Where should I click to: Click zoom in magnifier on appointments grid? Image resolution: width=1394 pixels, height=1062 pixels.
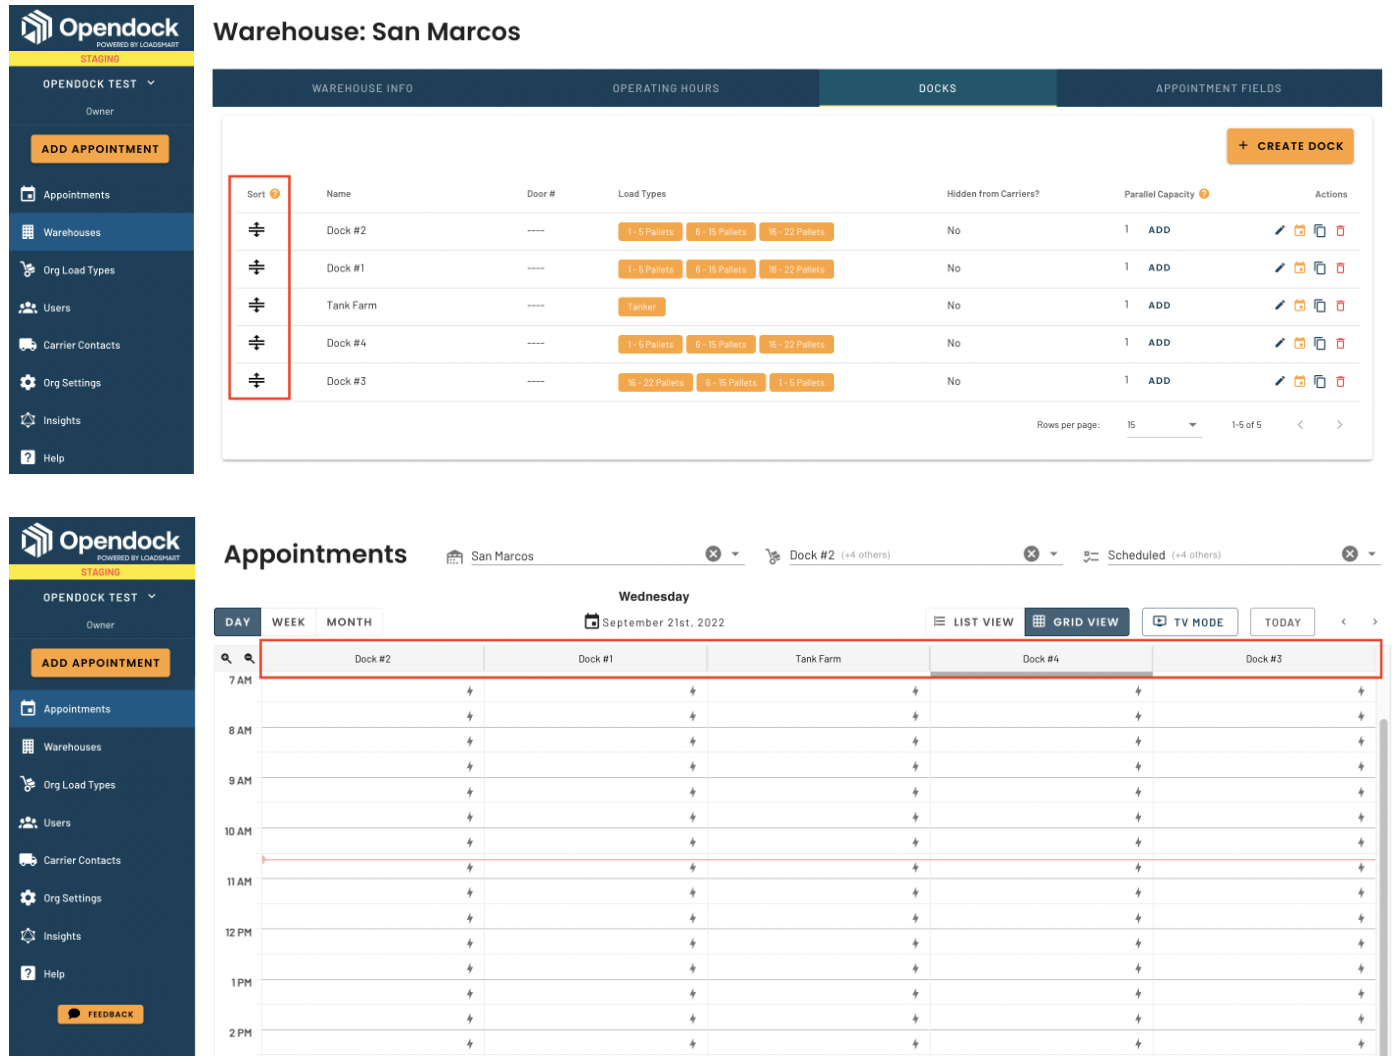tap(226, 659)
